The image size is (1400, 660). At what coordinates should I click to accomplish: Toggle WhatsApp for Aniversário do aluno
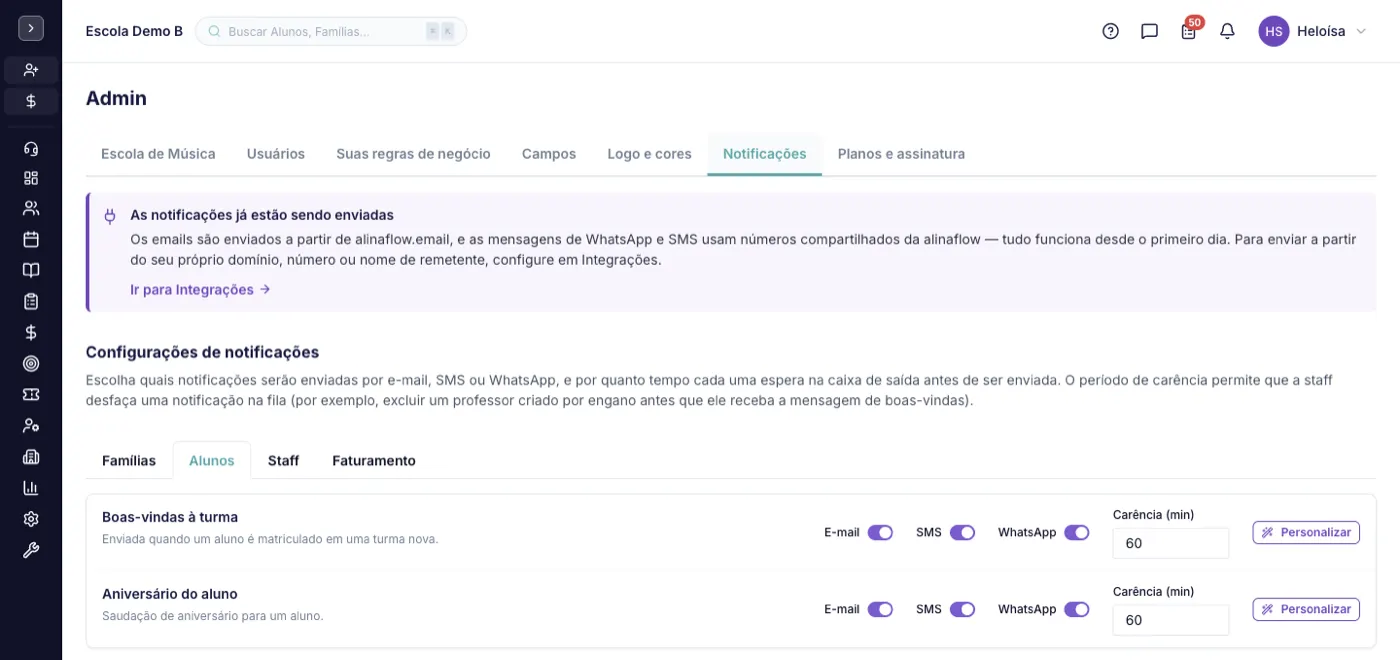[1077, 609]
